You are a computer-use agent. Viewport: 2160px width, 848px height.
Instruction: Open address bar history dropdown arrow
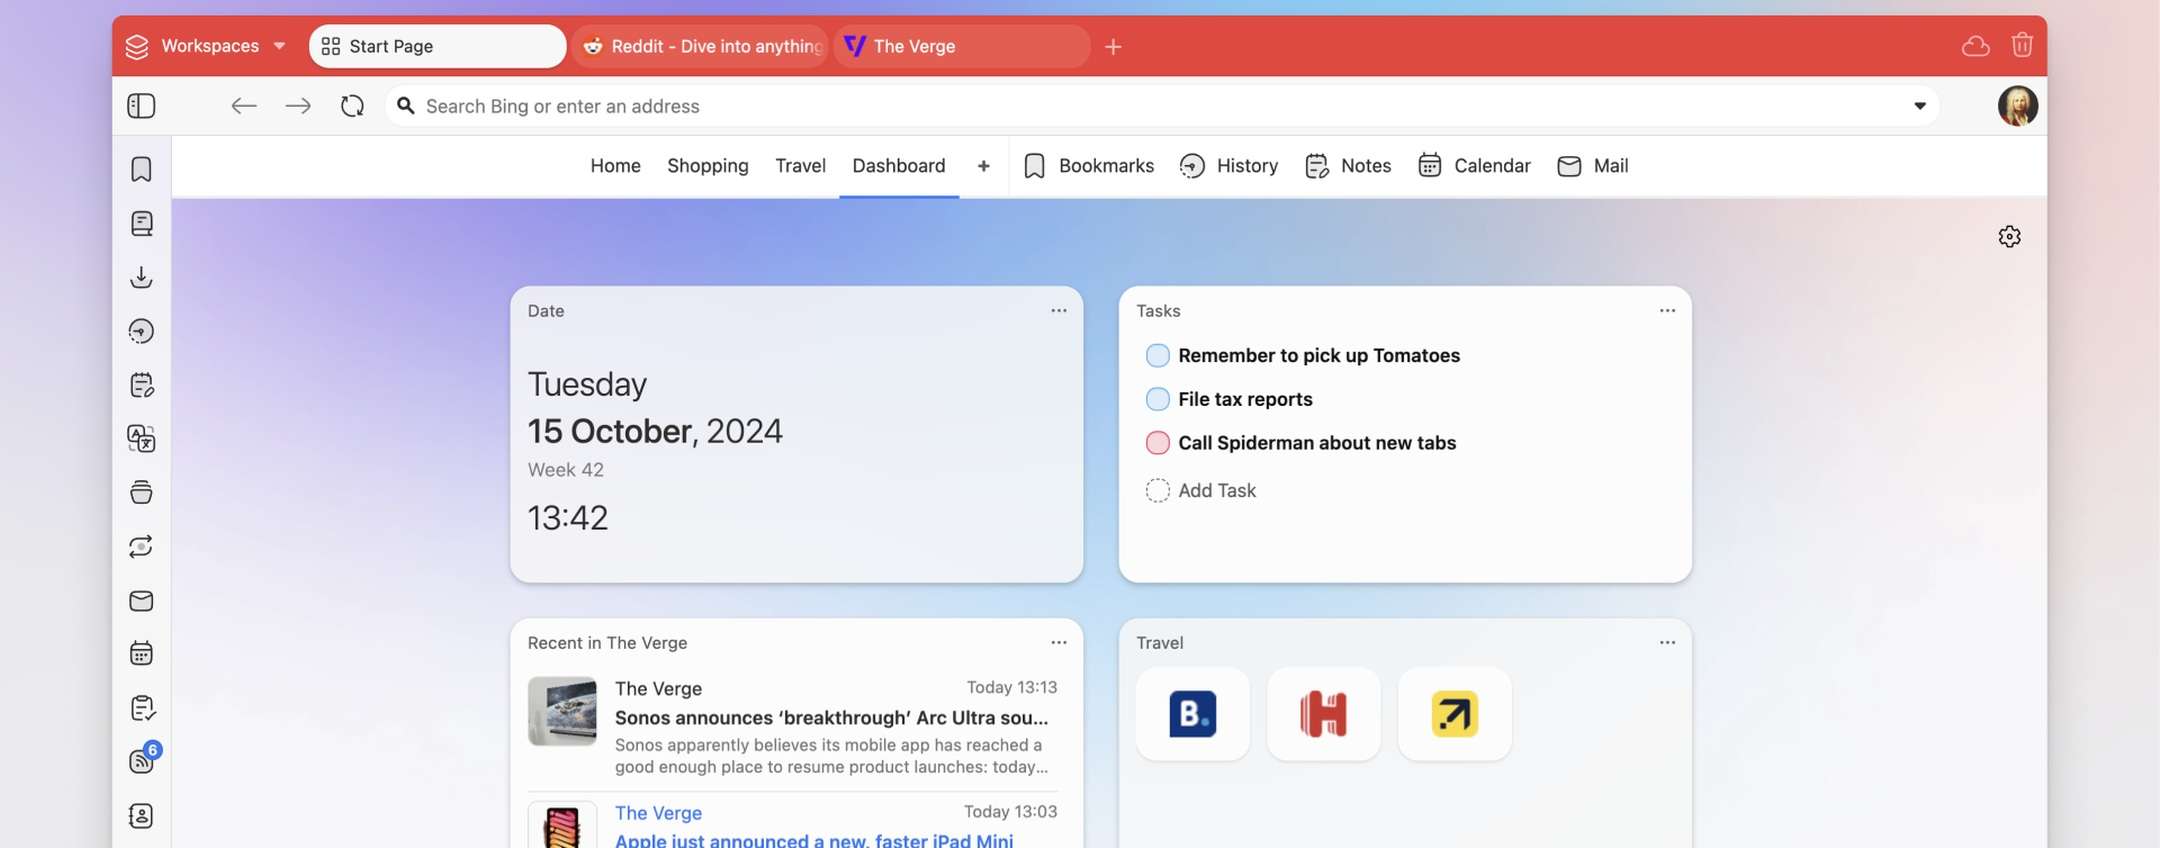[x=1920, y=106]
